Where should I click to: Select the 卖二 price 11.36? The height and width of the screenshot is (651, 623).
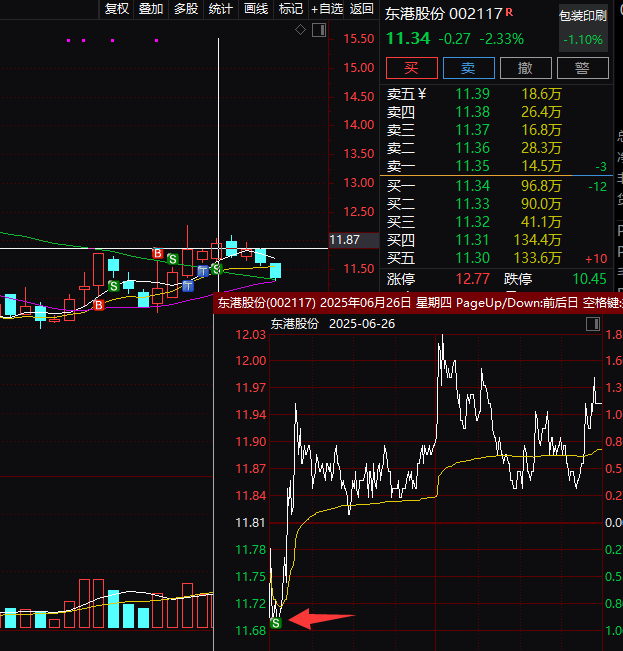(x=473, y=148)
